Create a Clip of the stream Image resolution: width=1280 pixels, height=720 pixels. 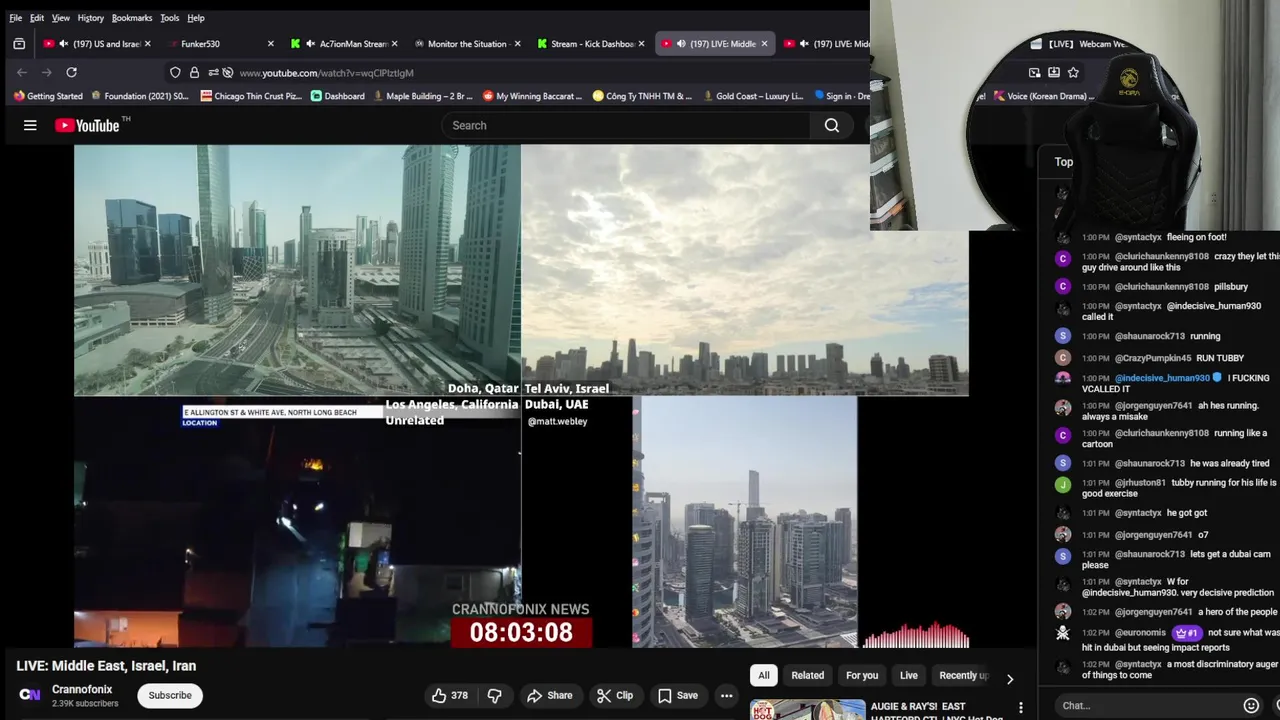[x=615, y=695]
